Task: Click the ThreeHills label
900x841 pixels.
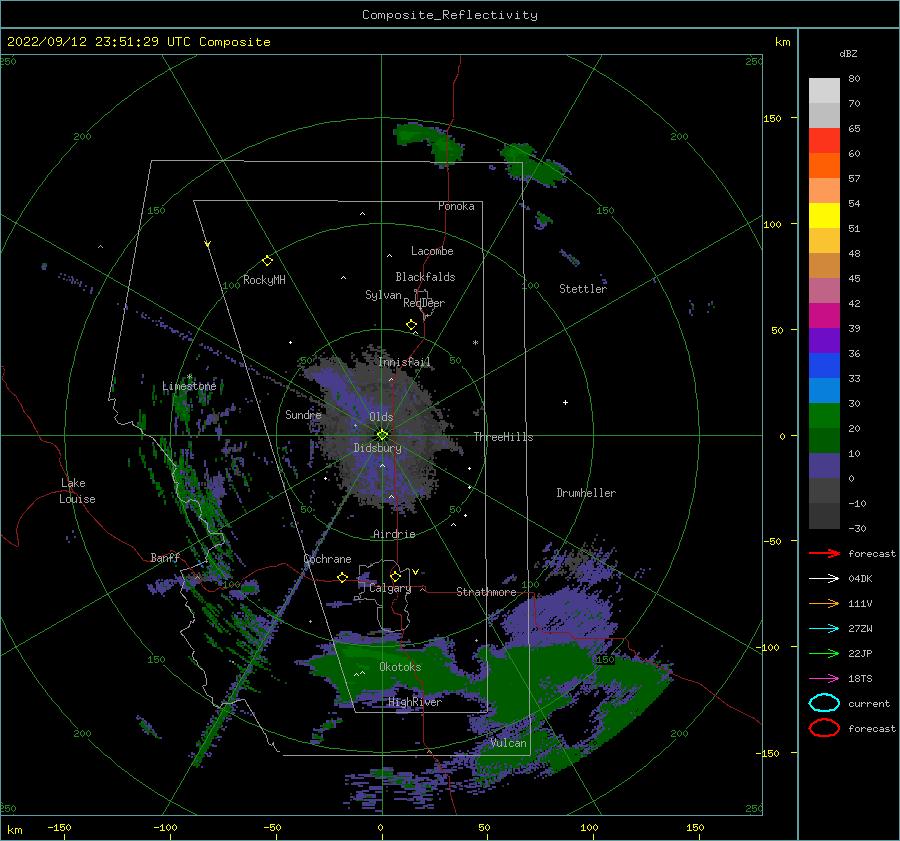Action: [x=503, y=437]
